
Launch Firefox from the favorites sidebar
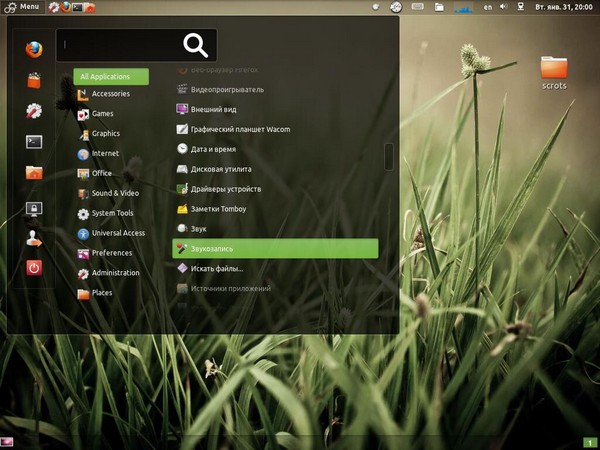(x=33, y=47)
